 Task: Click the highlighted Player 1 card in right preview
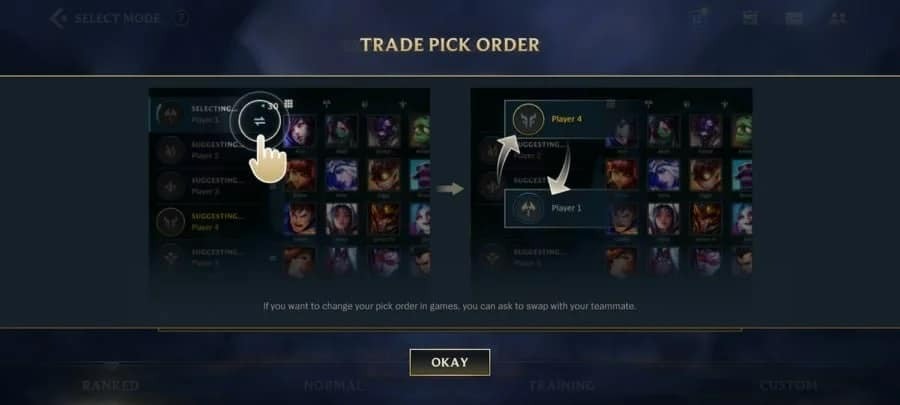coord(556,209)
